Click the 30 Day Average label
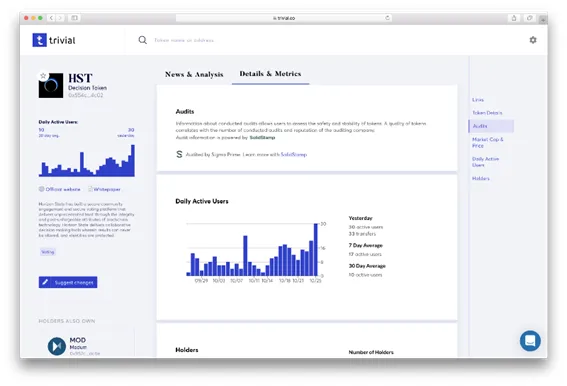Screen dimensions: 567x386 coord(367,266)
